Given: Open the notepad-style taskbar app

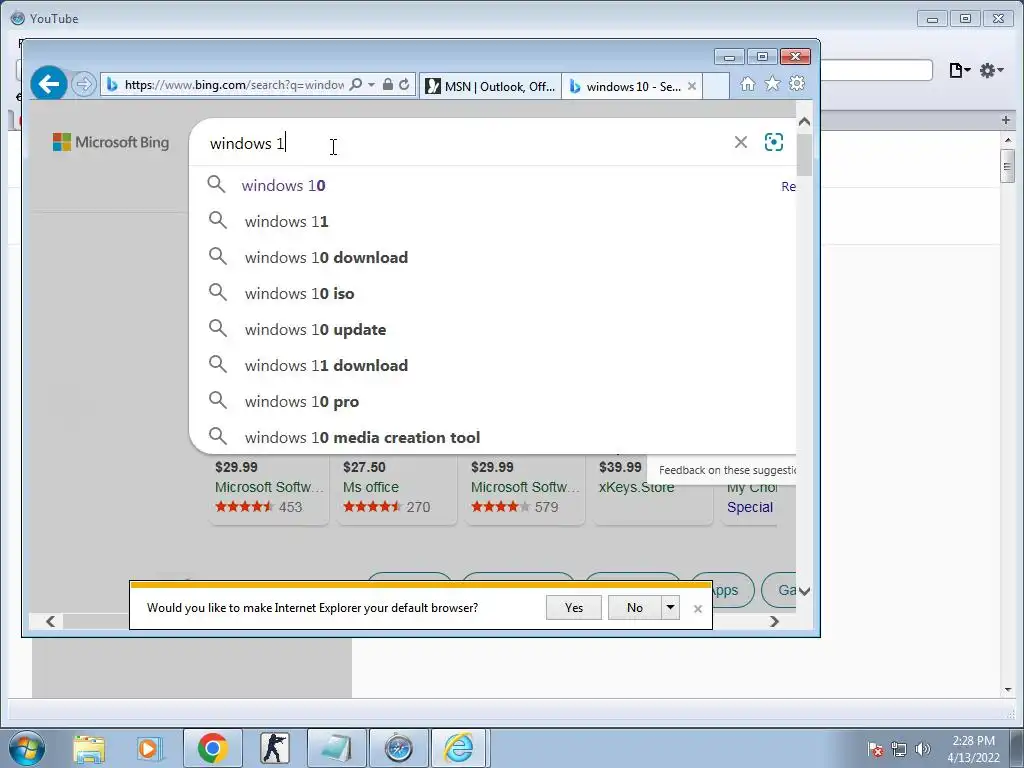Looking at the screenshot, I should (336, 748).
